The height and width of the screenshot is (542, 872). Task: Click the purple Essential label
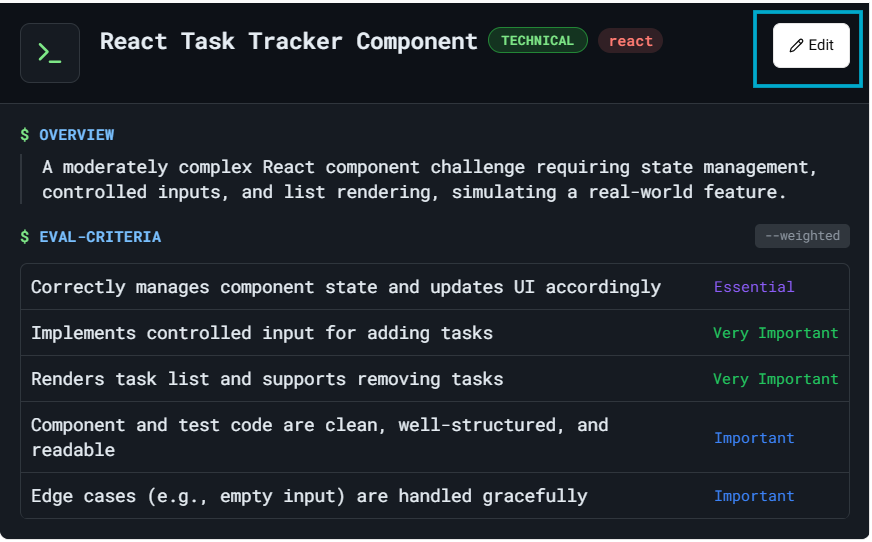(x=754, y=287)
